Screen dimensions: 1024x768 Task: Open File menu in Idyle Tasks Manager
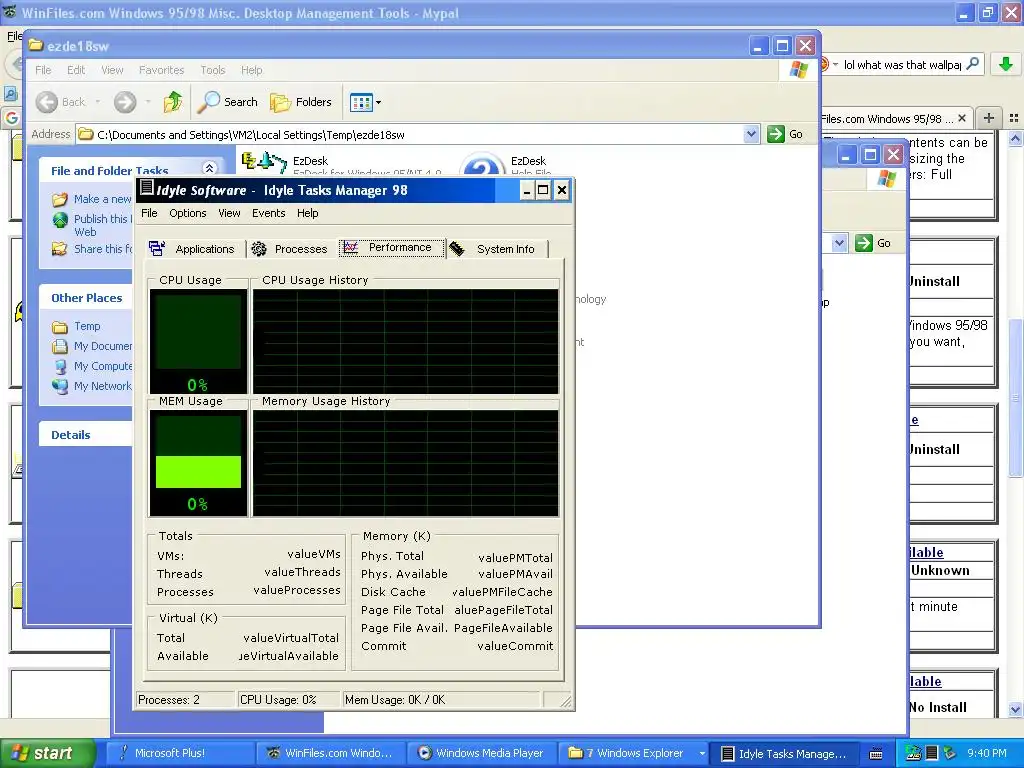pyautogui.click(x=149, y=213)
